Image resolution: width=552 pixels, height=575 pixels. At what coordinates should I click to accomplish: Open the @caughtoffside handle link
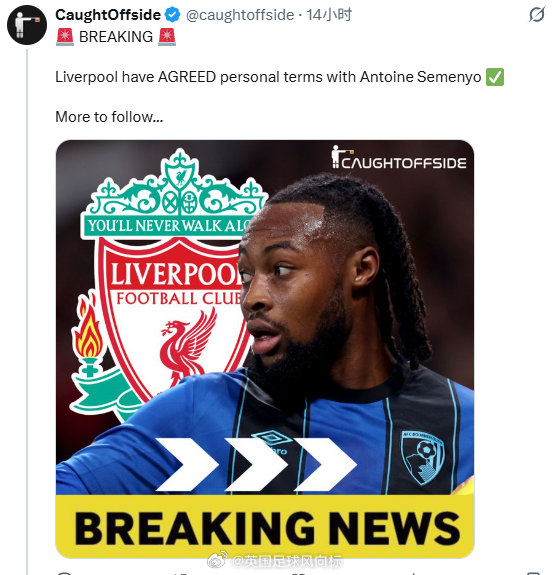click(x=240, y=15)
